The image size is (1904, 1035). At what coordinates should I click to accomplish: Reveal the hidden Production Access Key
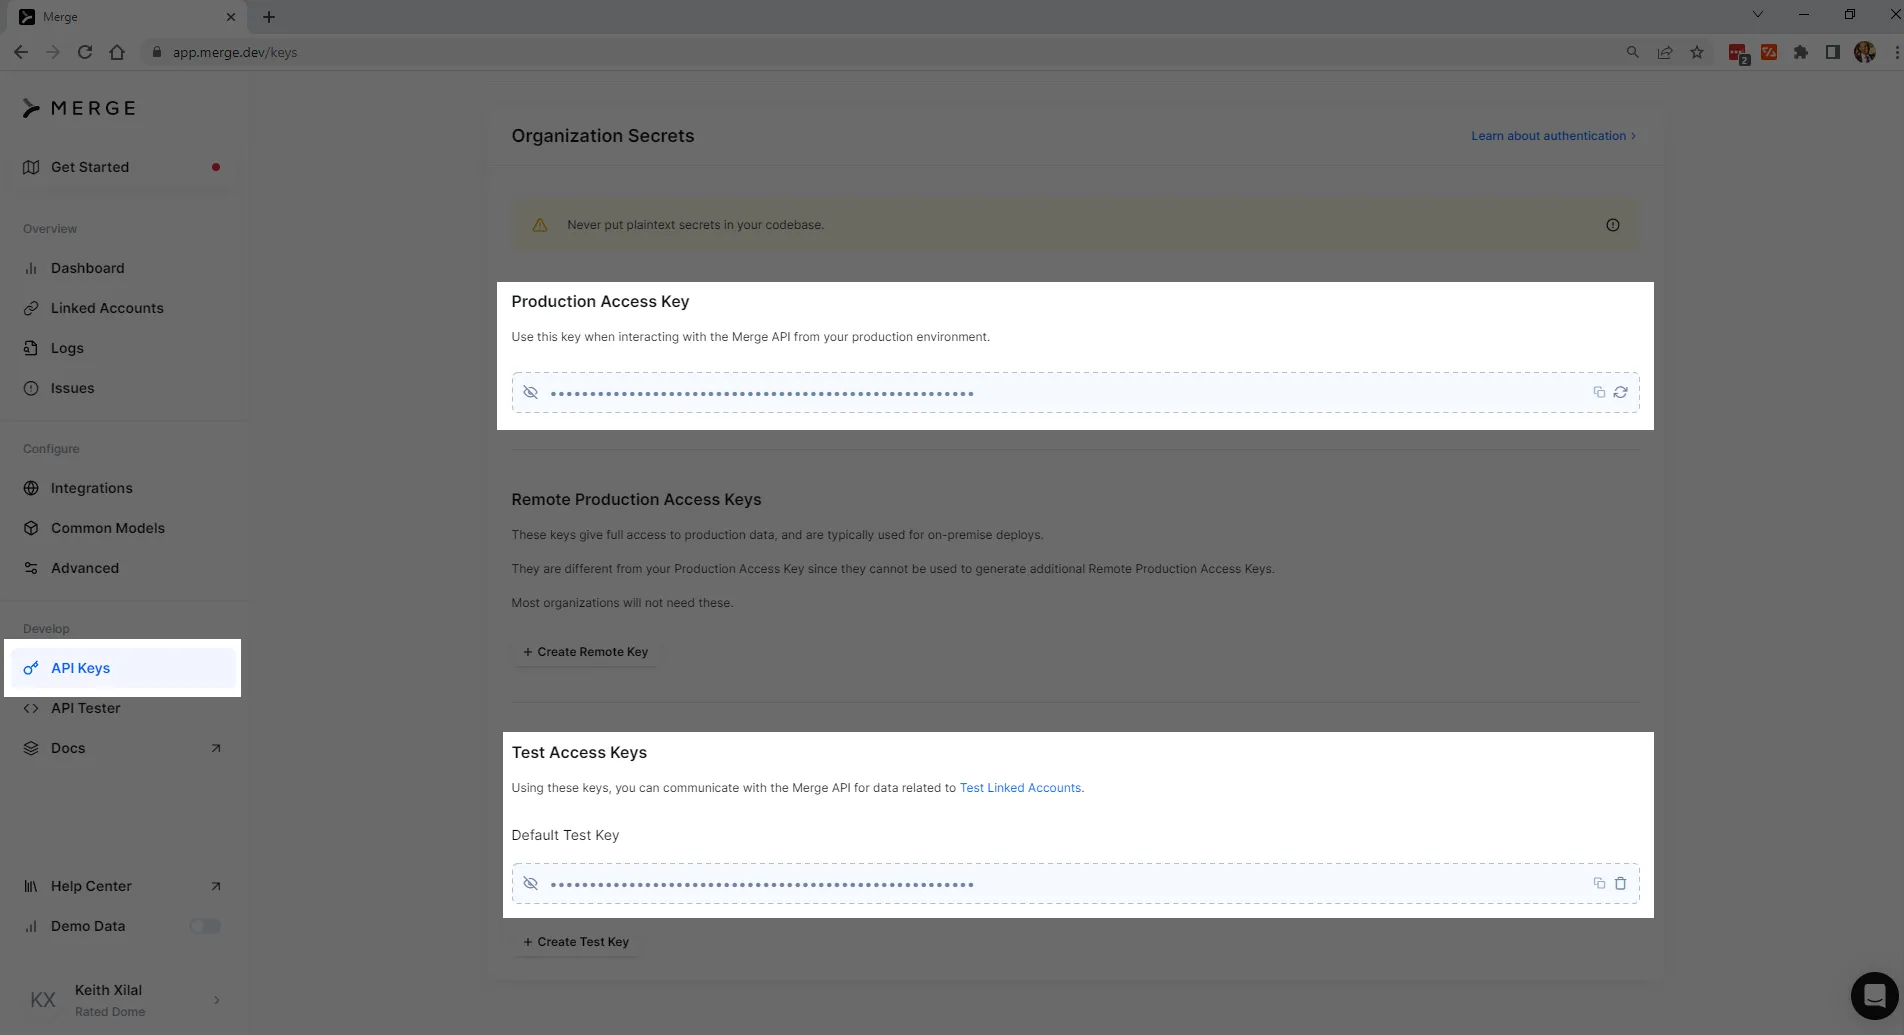point(531,393)
